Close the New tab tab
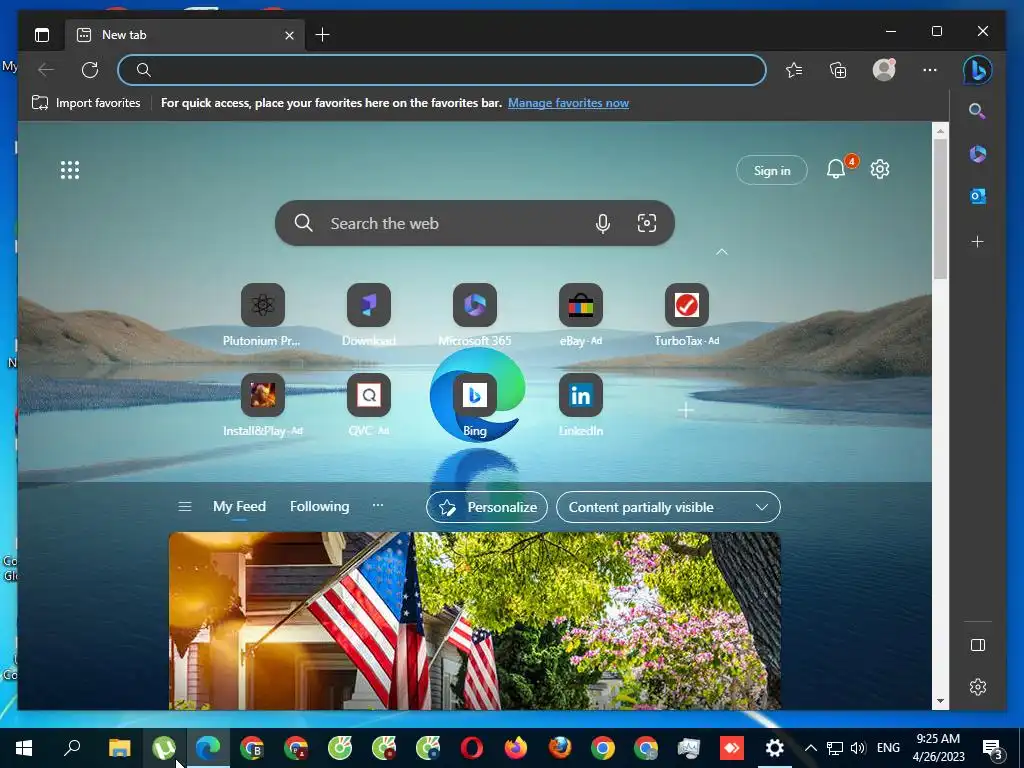Image resolution: width=1024 pixels, height=768 pixels. tap(289, 35)
